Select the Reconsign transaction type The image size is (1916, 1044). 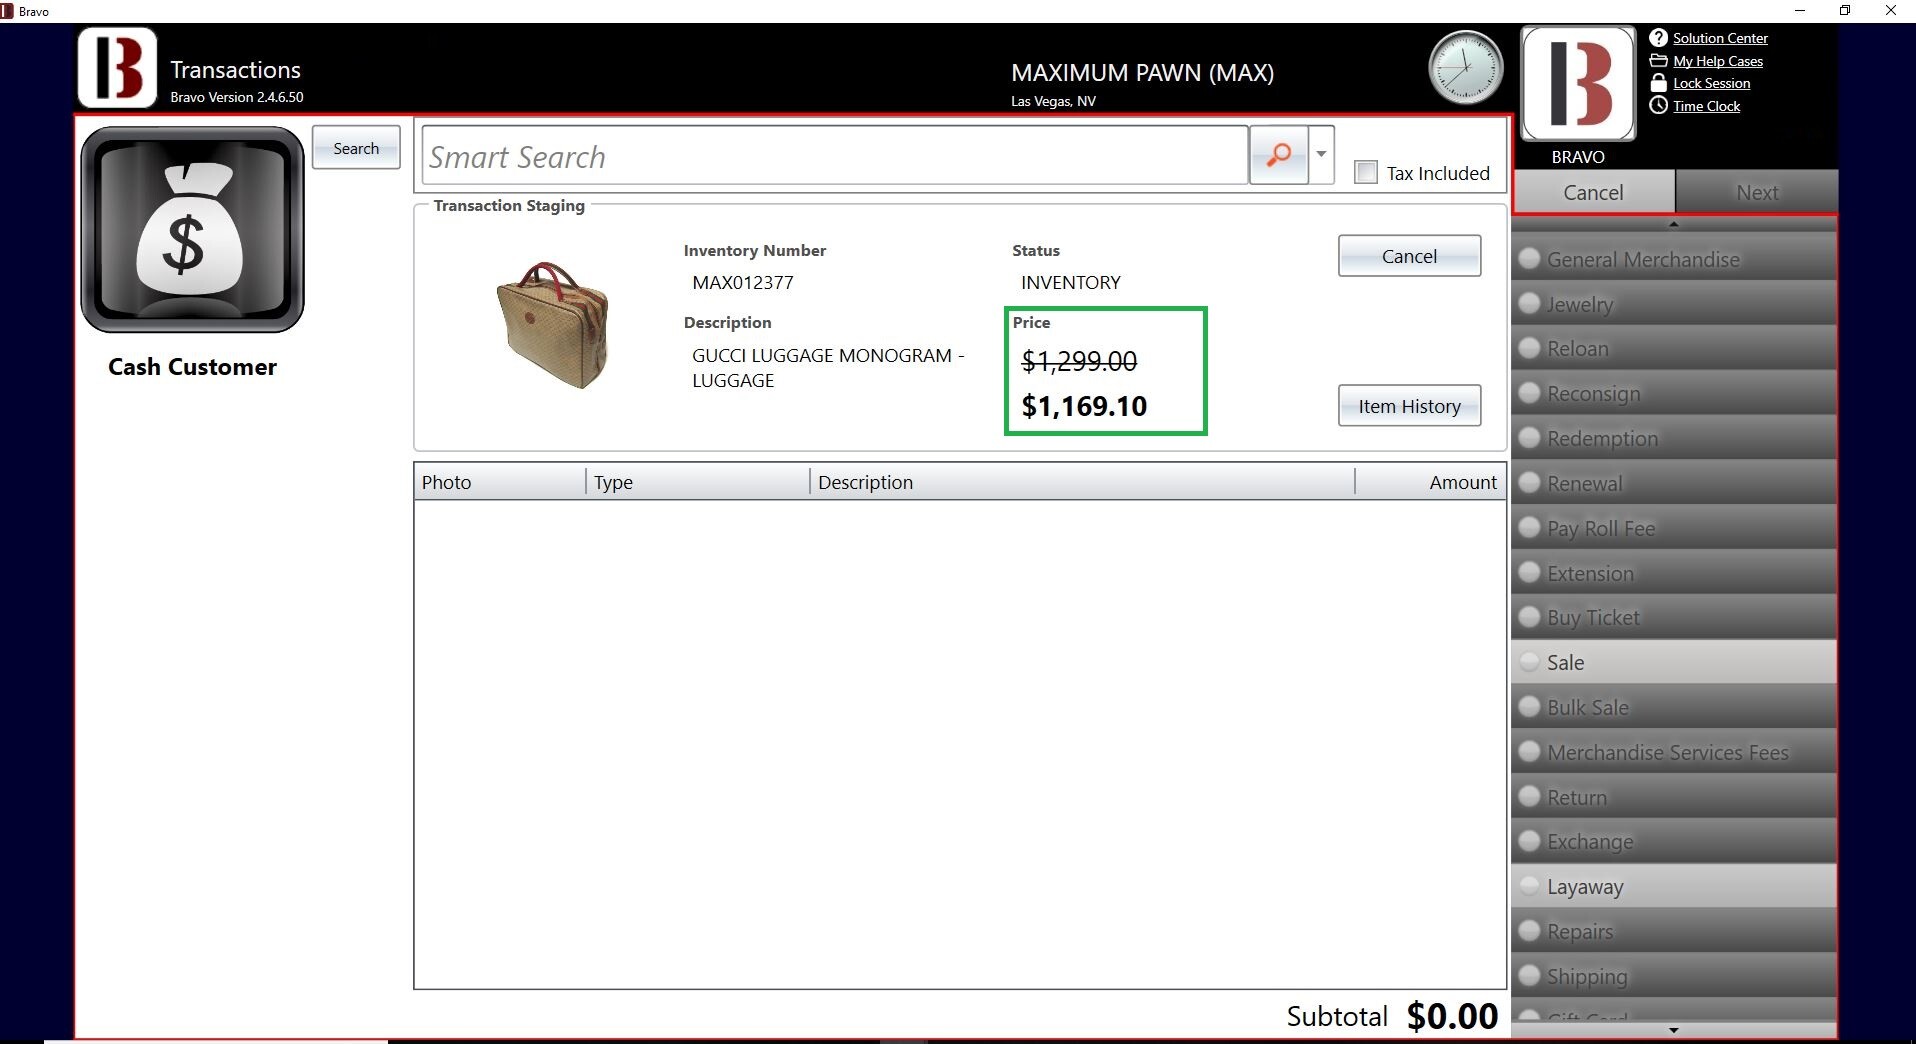pos(1674,393)
